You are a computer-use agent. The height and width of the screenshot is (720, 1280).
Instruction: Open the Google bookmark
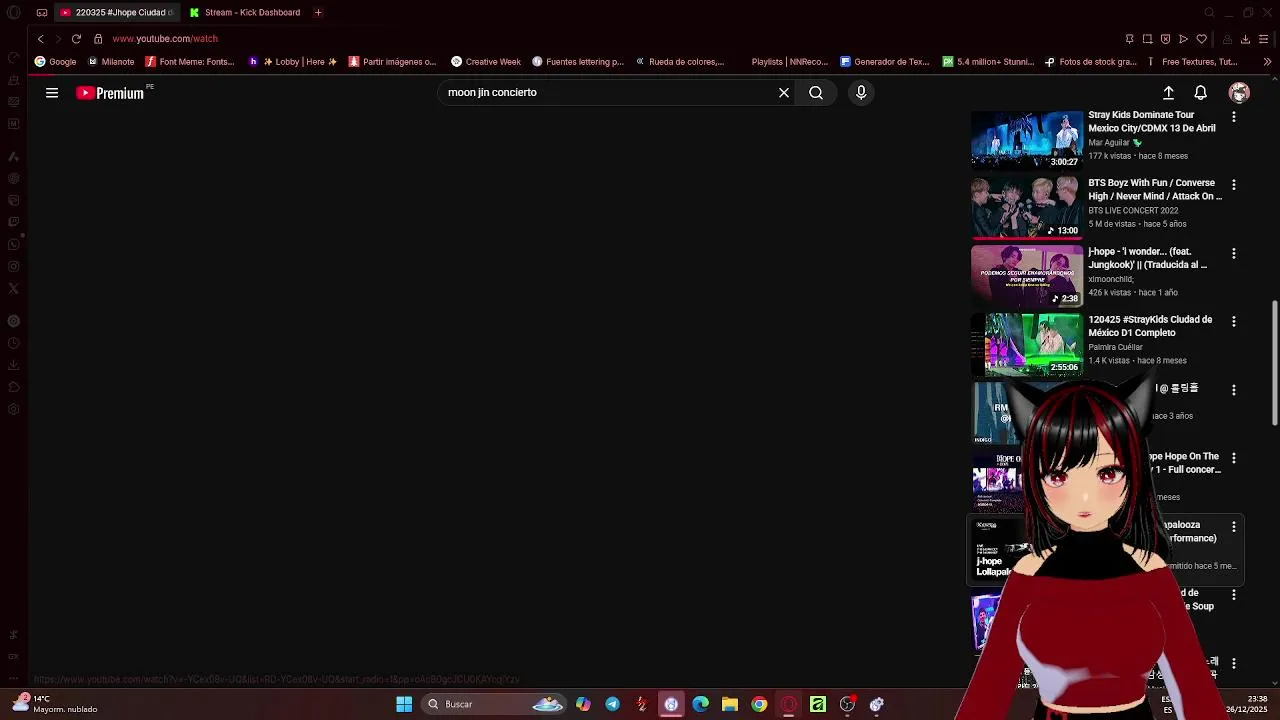(x=55, y=61)
